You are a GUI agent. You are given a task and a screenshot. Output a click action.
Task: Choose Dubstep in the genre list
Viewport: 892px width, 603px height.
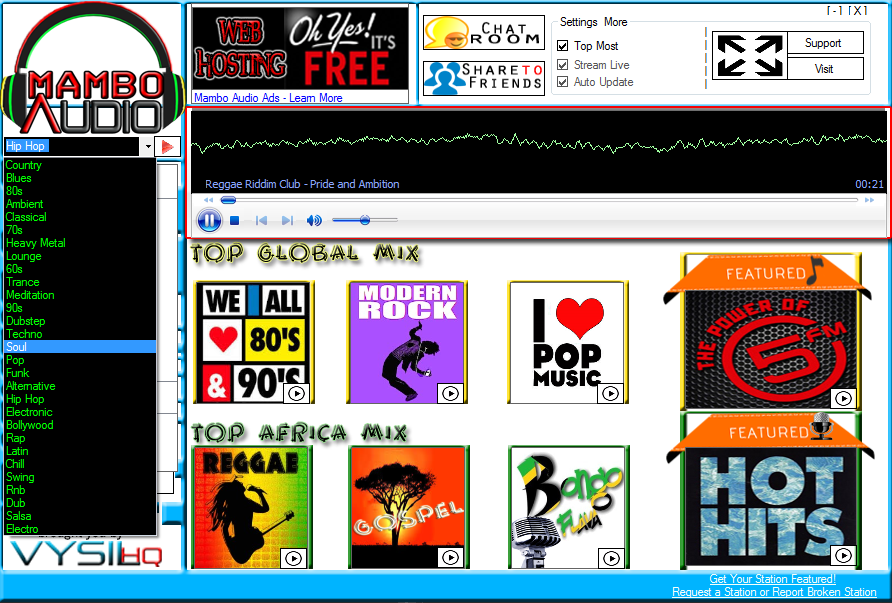80,321
